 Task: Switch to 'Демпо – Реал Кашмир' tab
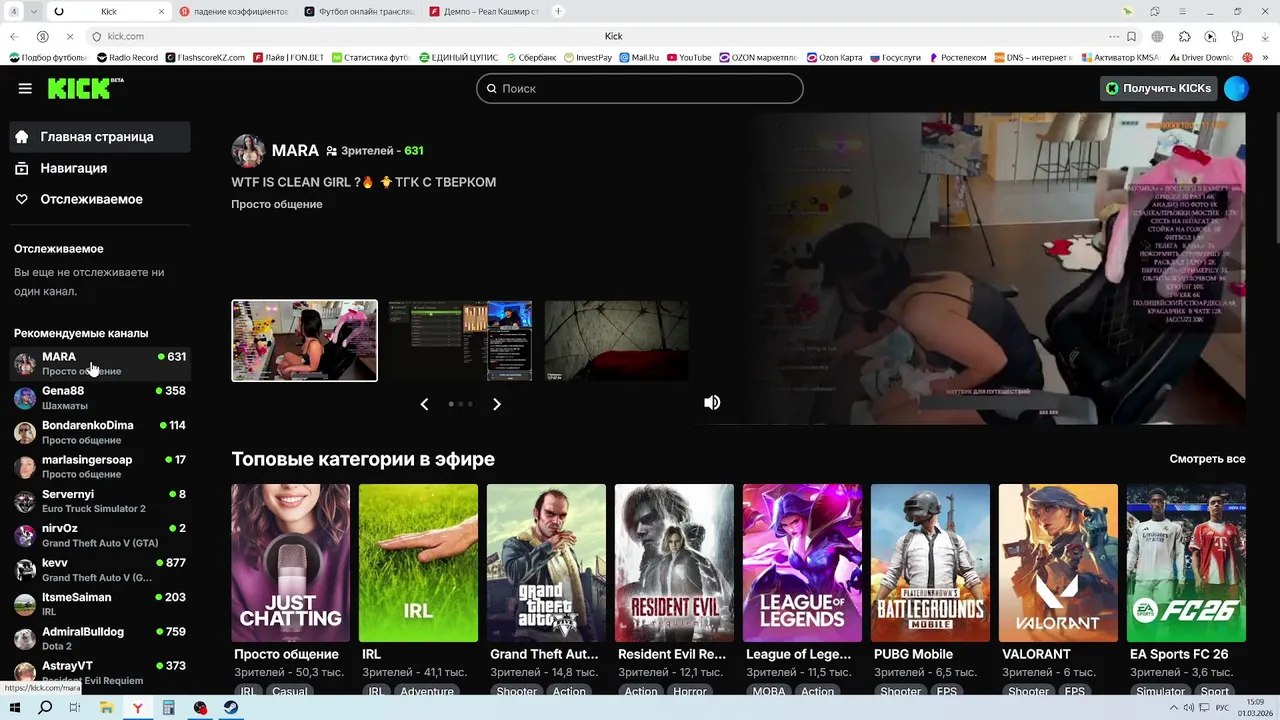485,11
